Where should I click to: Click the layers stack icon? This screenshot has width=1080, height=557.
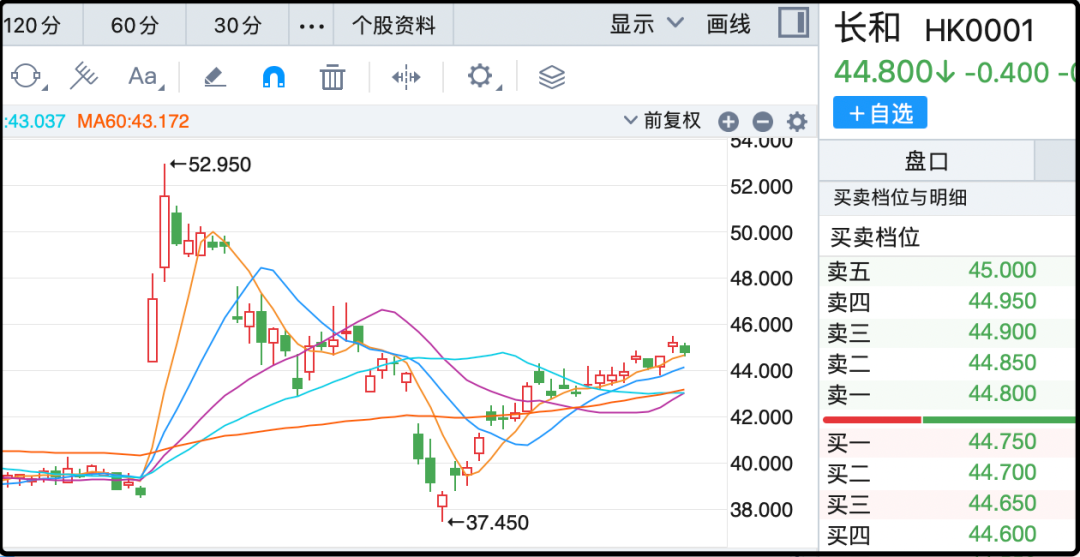[552, 76]
